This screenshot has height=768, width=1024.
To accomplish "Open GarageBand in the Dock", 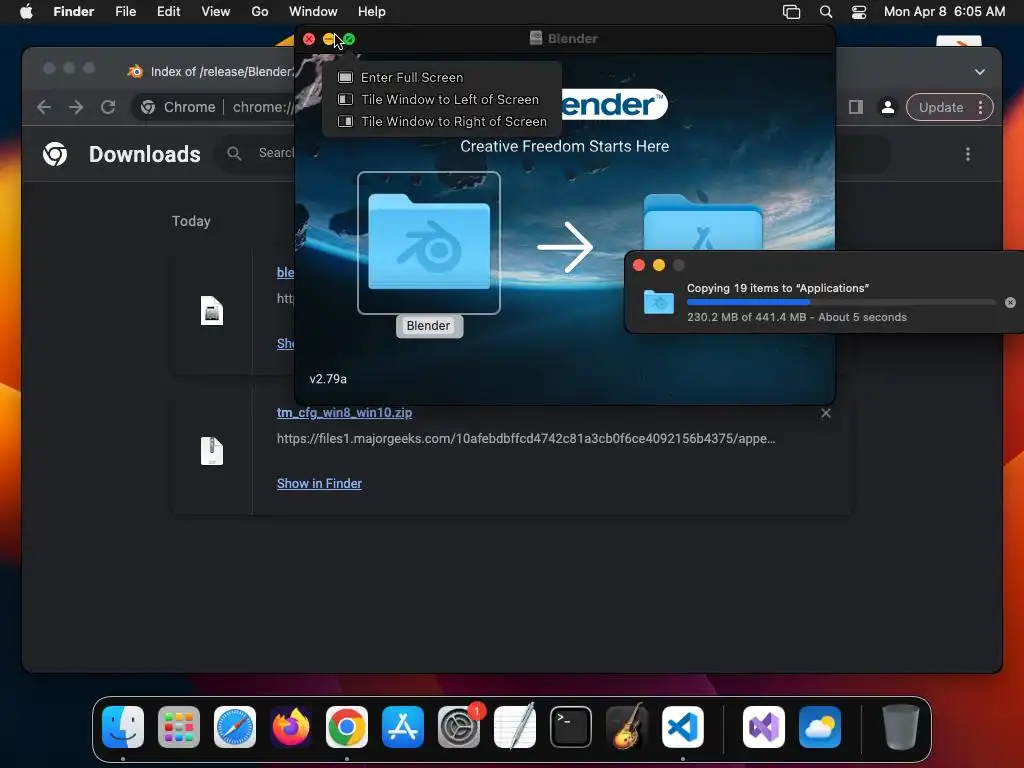I will [x=627, y=727].
